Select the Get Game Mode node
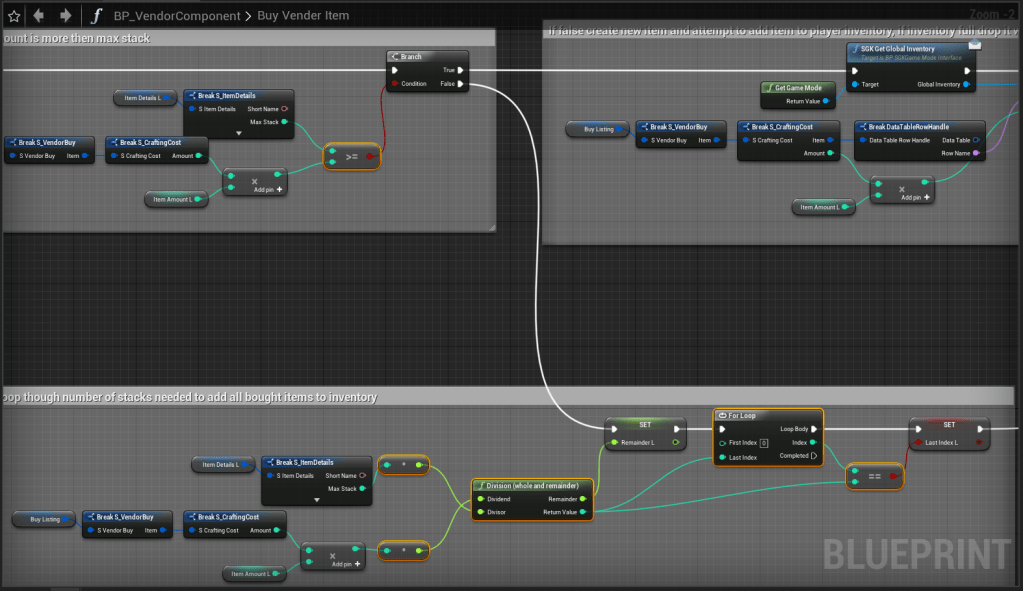Image resolution: width=1023 pixels, height=591 pixels. click(798, 88)
